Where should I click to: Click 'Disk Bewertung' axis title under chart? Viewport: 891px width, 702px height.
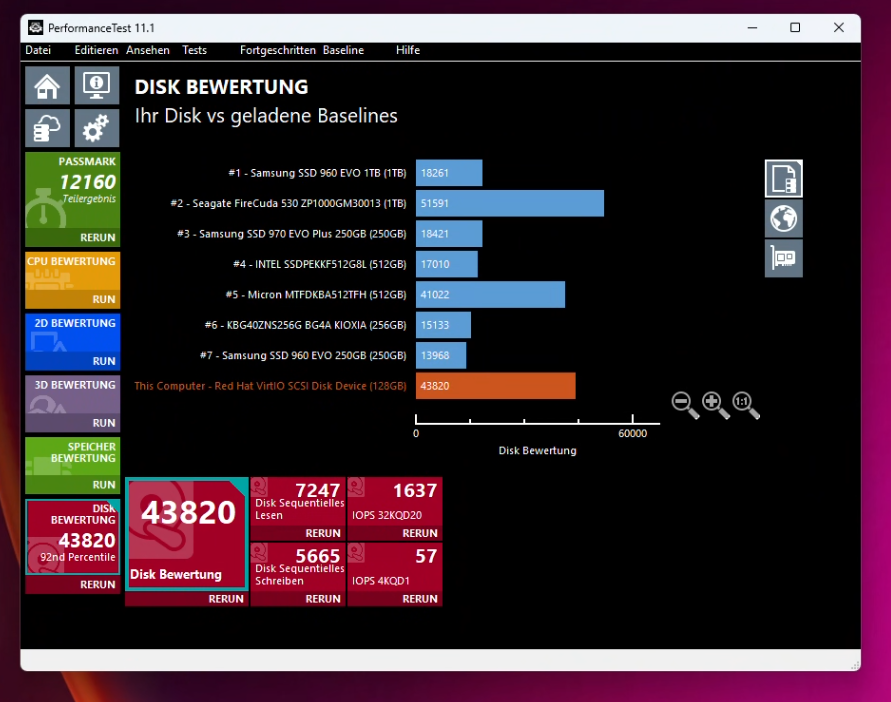pyautogui.click(x=538, y=450)
